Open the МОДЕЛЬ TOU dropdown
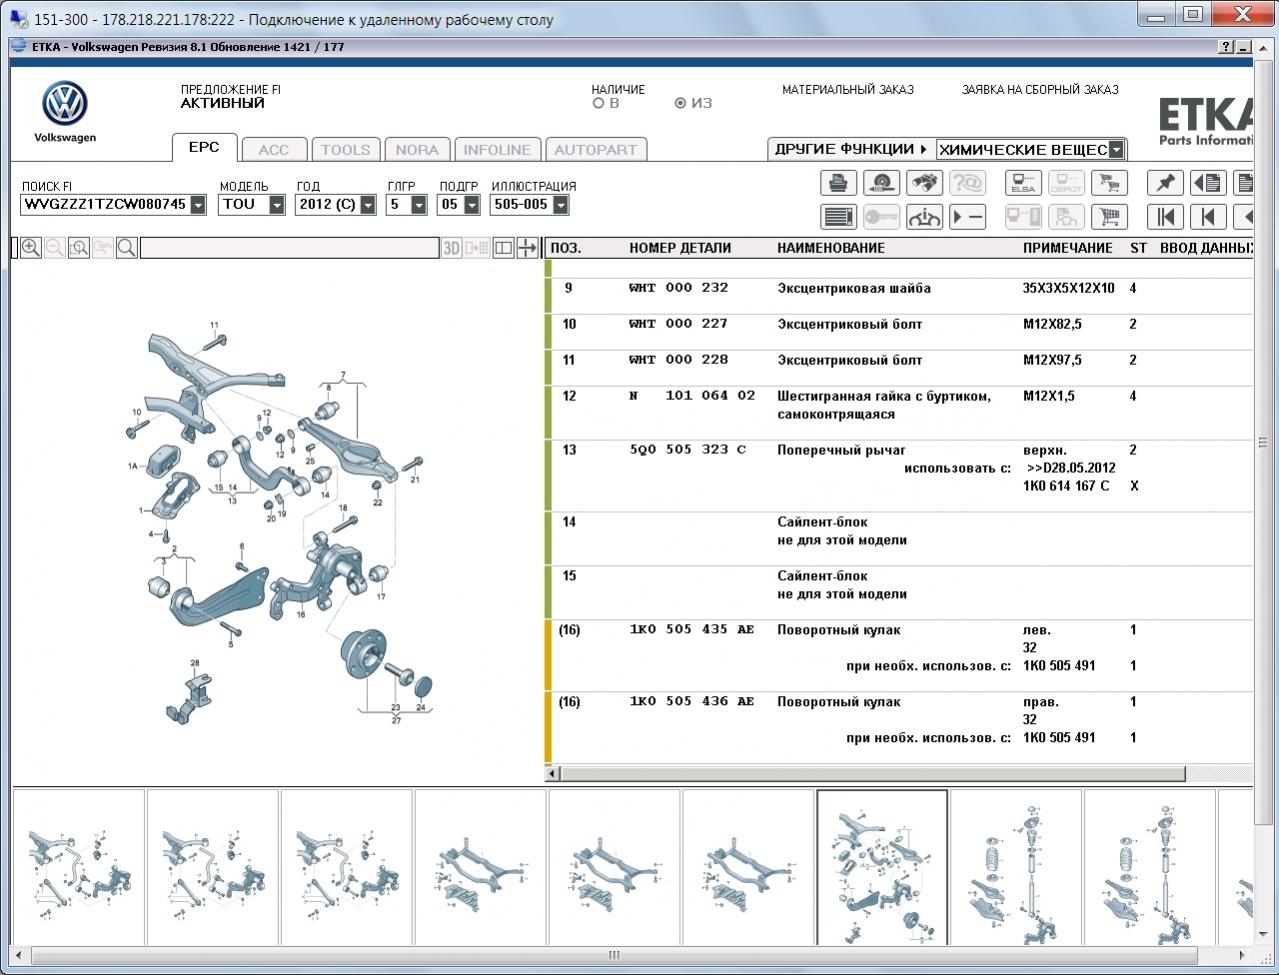This screenshot has width=1279, height=975. [x=277, y=205]
